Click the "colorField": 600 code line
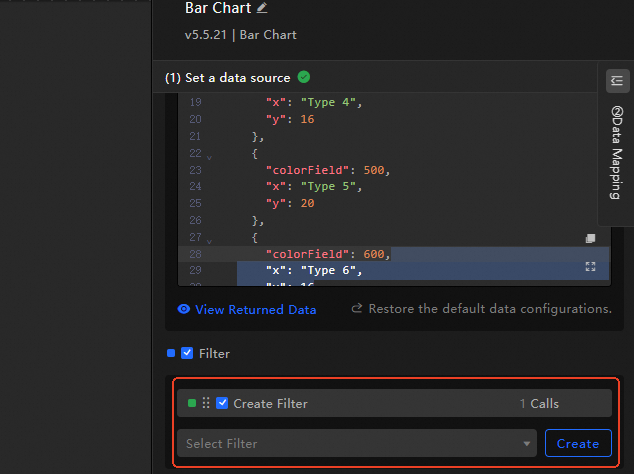Image resolution: width=634 pixels, height=474 pixels. [x=328, y=254]
